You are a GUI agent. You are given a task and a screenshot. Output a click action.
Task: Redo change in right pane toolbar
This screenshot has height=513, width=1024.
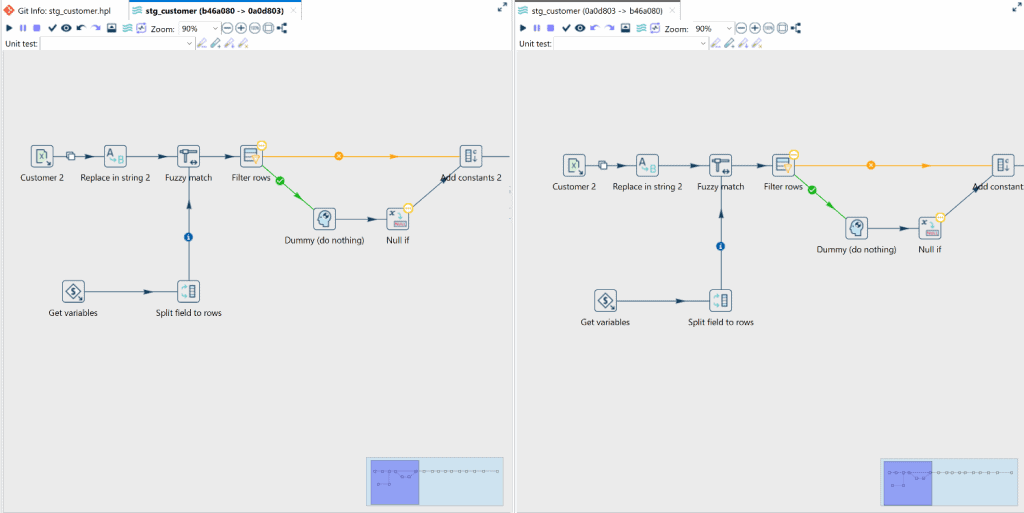pyautogui.click(x=610, y=28)
